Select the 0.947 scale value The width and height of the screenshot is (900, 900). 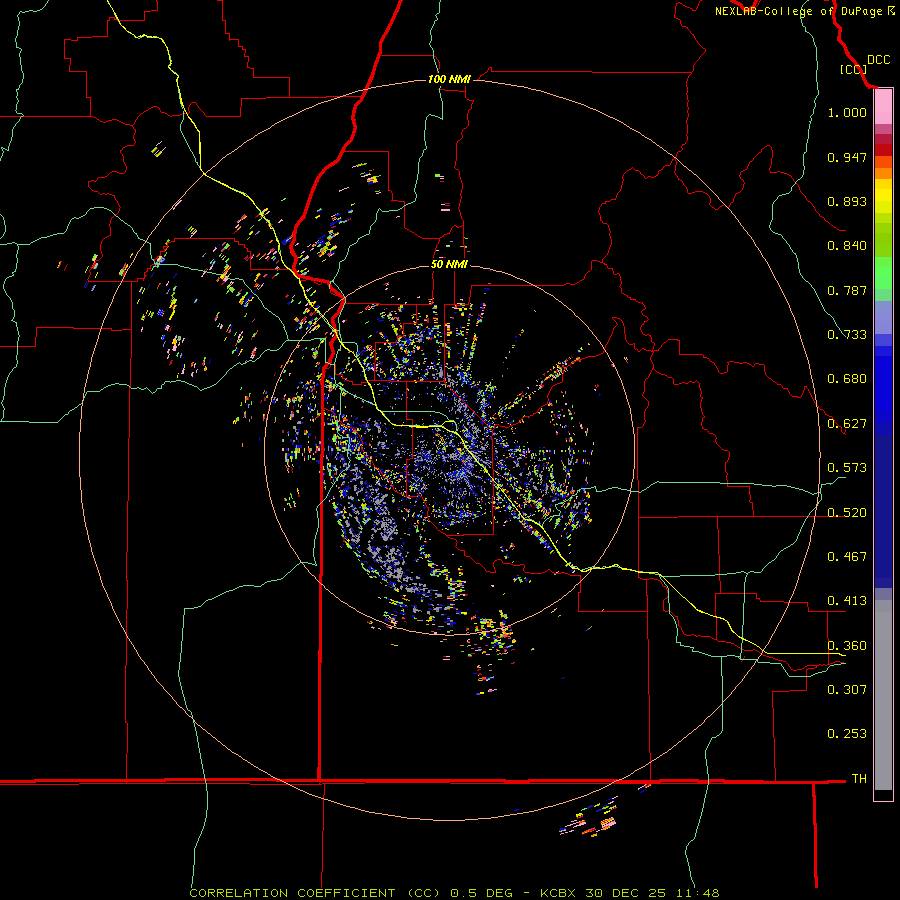(847, 157)
